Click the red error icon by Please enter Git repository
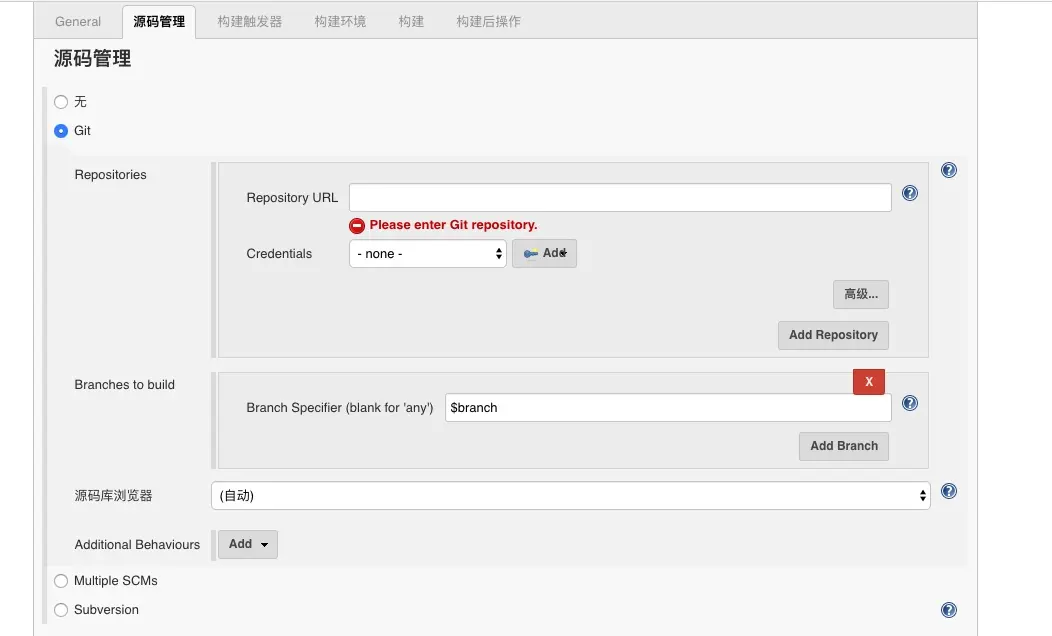 tap(357, 225)
